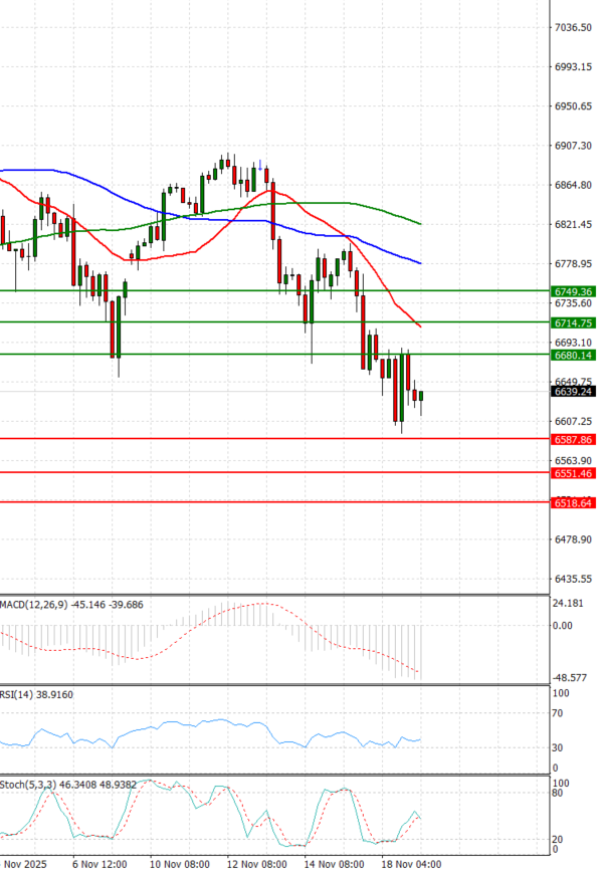
Task: Click the 14 Nov 08:00 time label
Action: pos(335,861)
